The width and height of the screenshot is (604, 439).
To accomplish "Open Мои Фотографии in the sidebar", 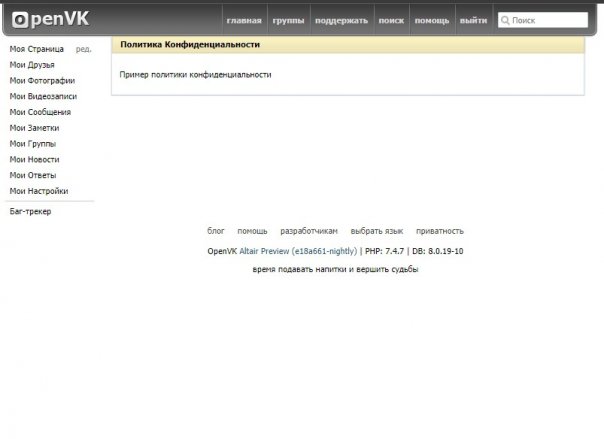I will [x=42, y=80].
